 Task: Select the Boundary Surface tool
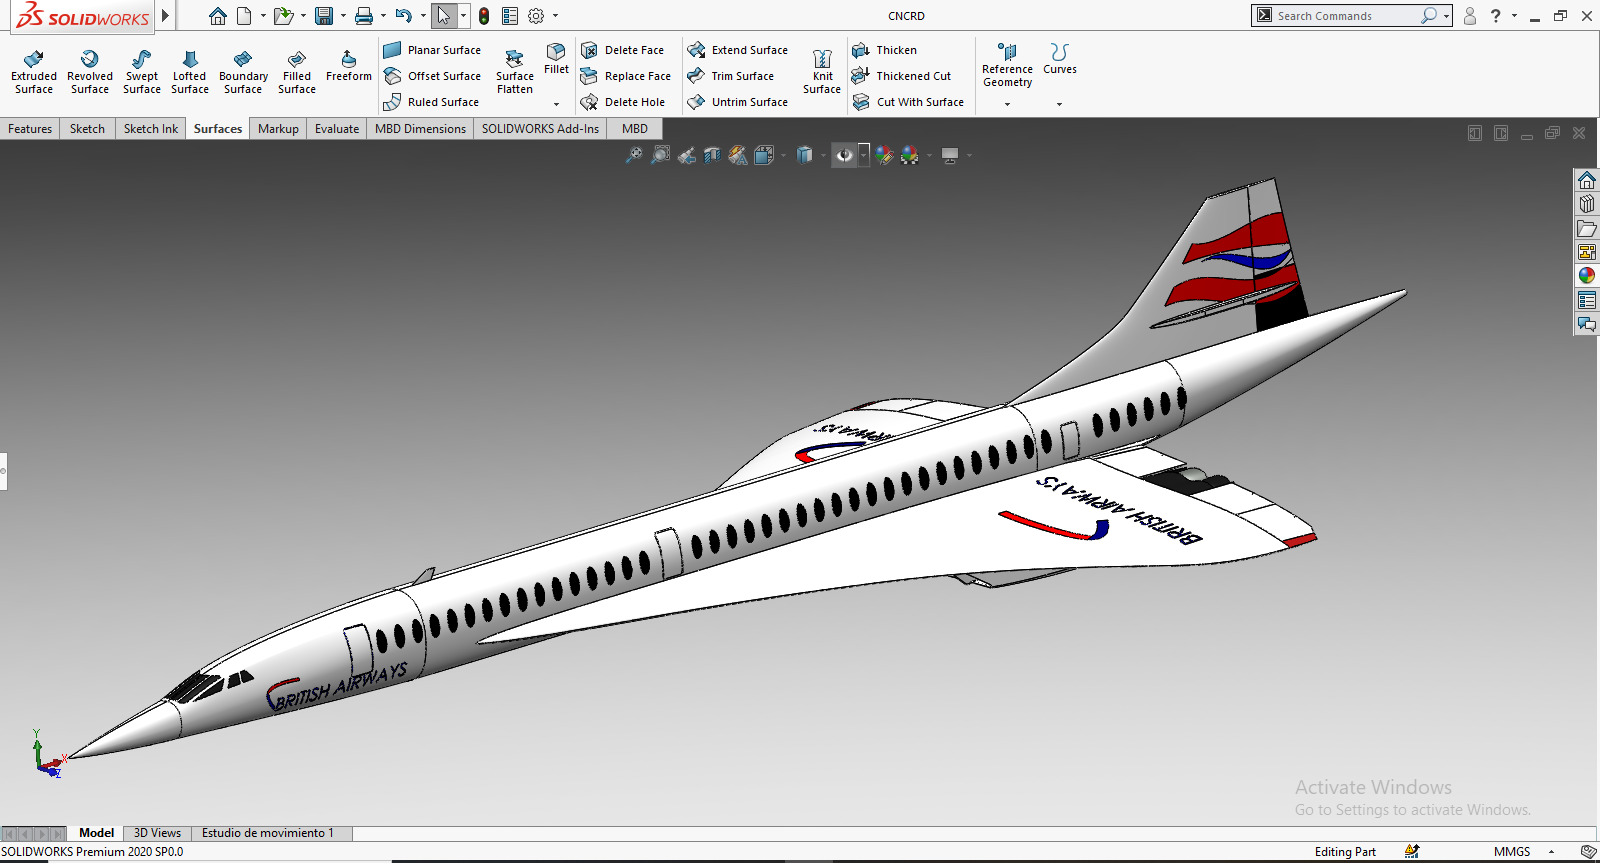[x=243, y=72]
